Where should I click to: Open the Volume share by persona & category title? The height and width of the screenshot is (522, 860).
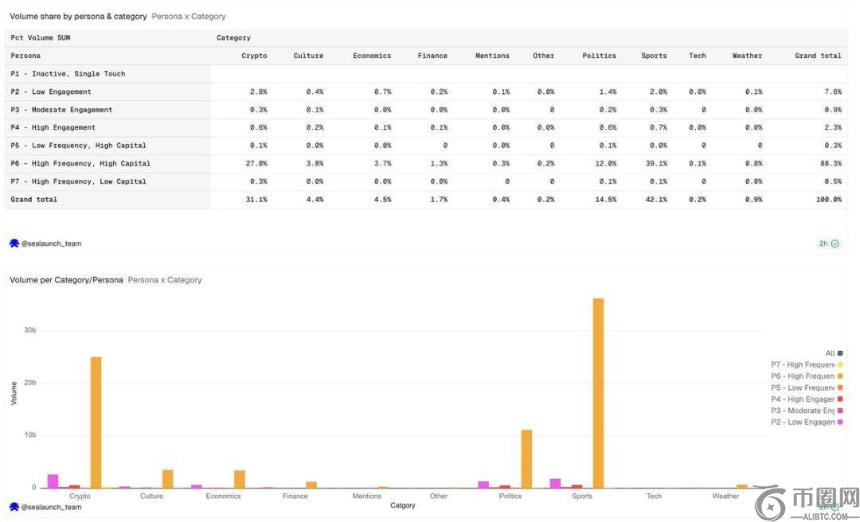coord(78,17)
